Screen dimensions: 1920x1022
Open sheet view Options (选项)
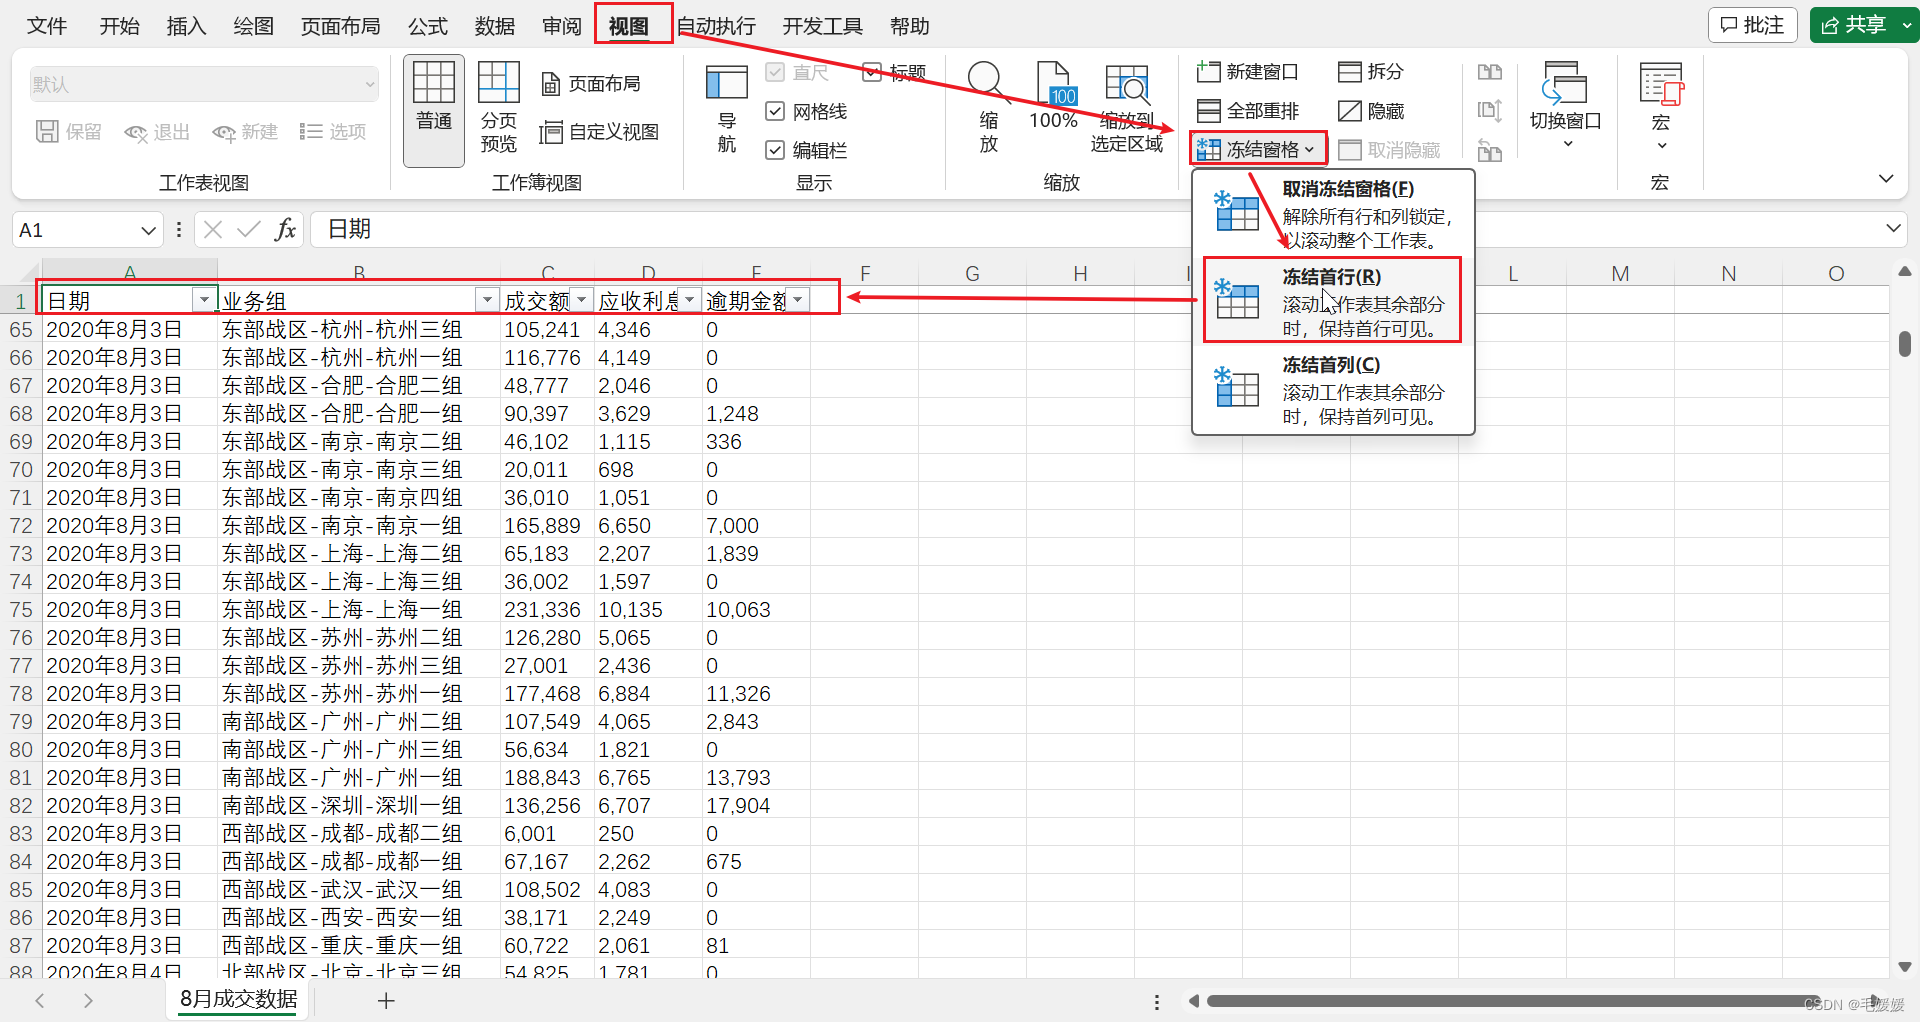[333, 132]
